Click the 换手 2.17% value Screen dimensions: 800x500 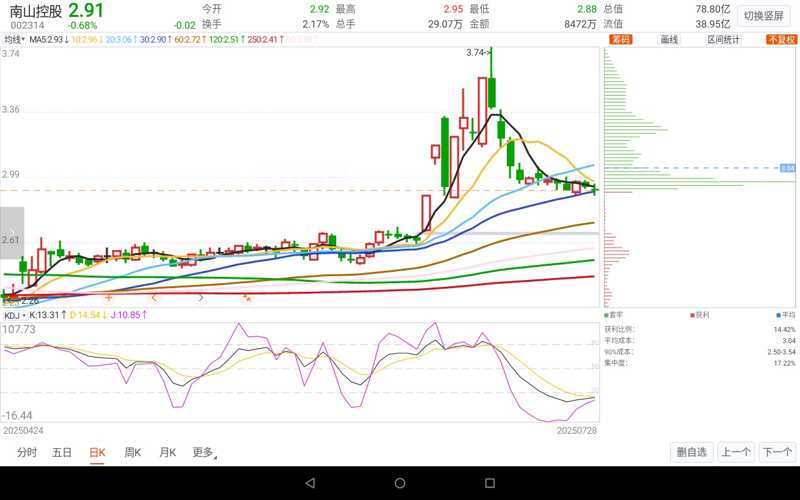pos(315,24)
